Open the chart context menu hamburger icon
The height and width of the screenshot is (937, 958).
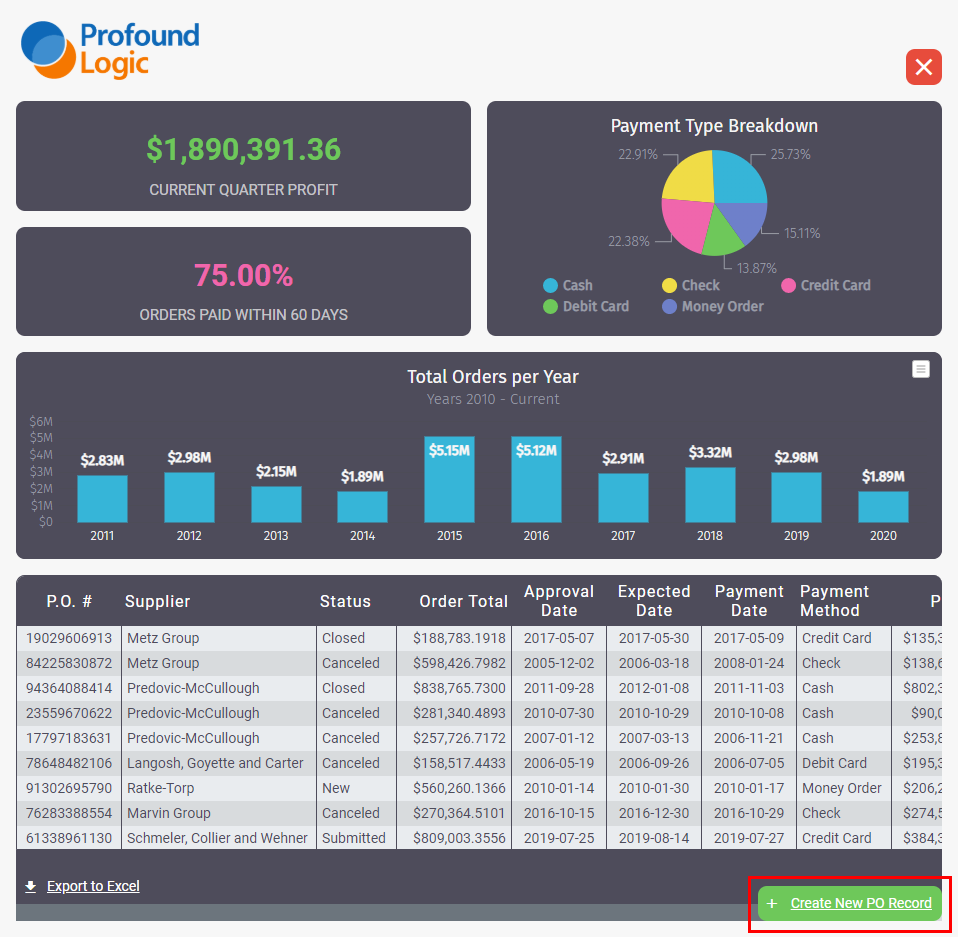(x=920, y=369)
